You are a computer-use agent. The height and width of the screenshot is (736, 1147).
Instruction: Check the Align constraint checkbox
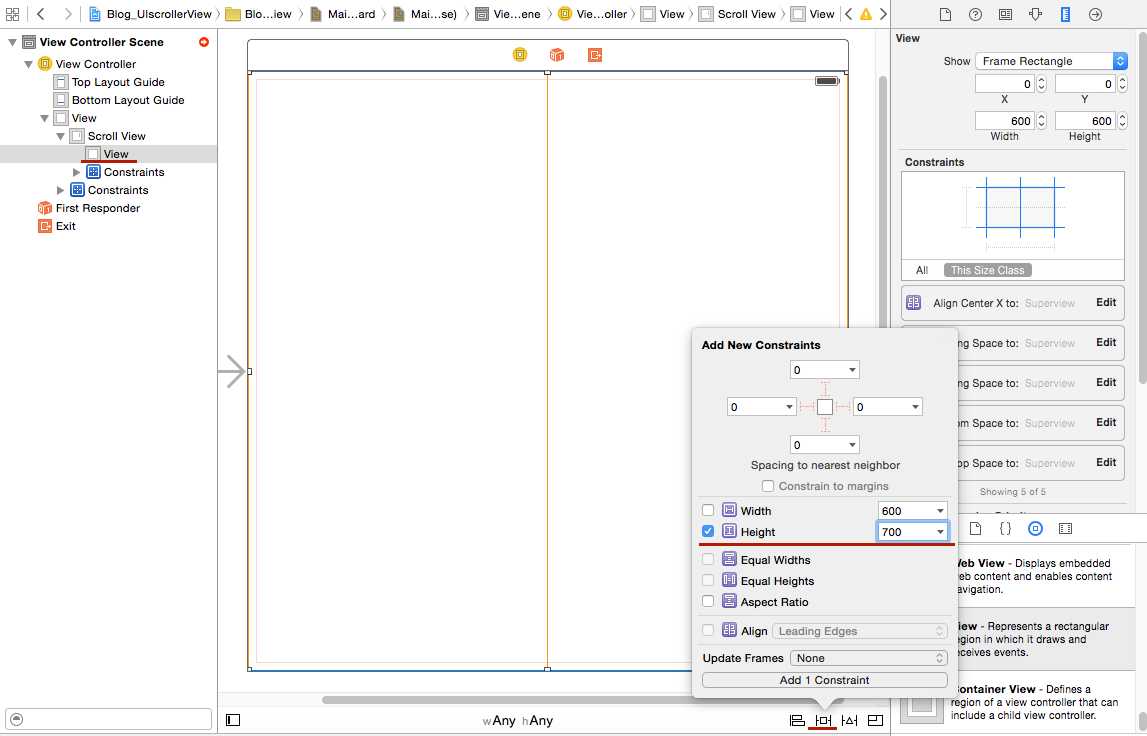[708, 630]
